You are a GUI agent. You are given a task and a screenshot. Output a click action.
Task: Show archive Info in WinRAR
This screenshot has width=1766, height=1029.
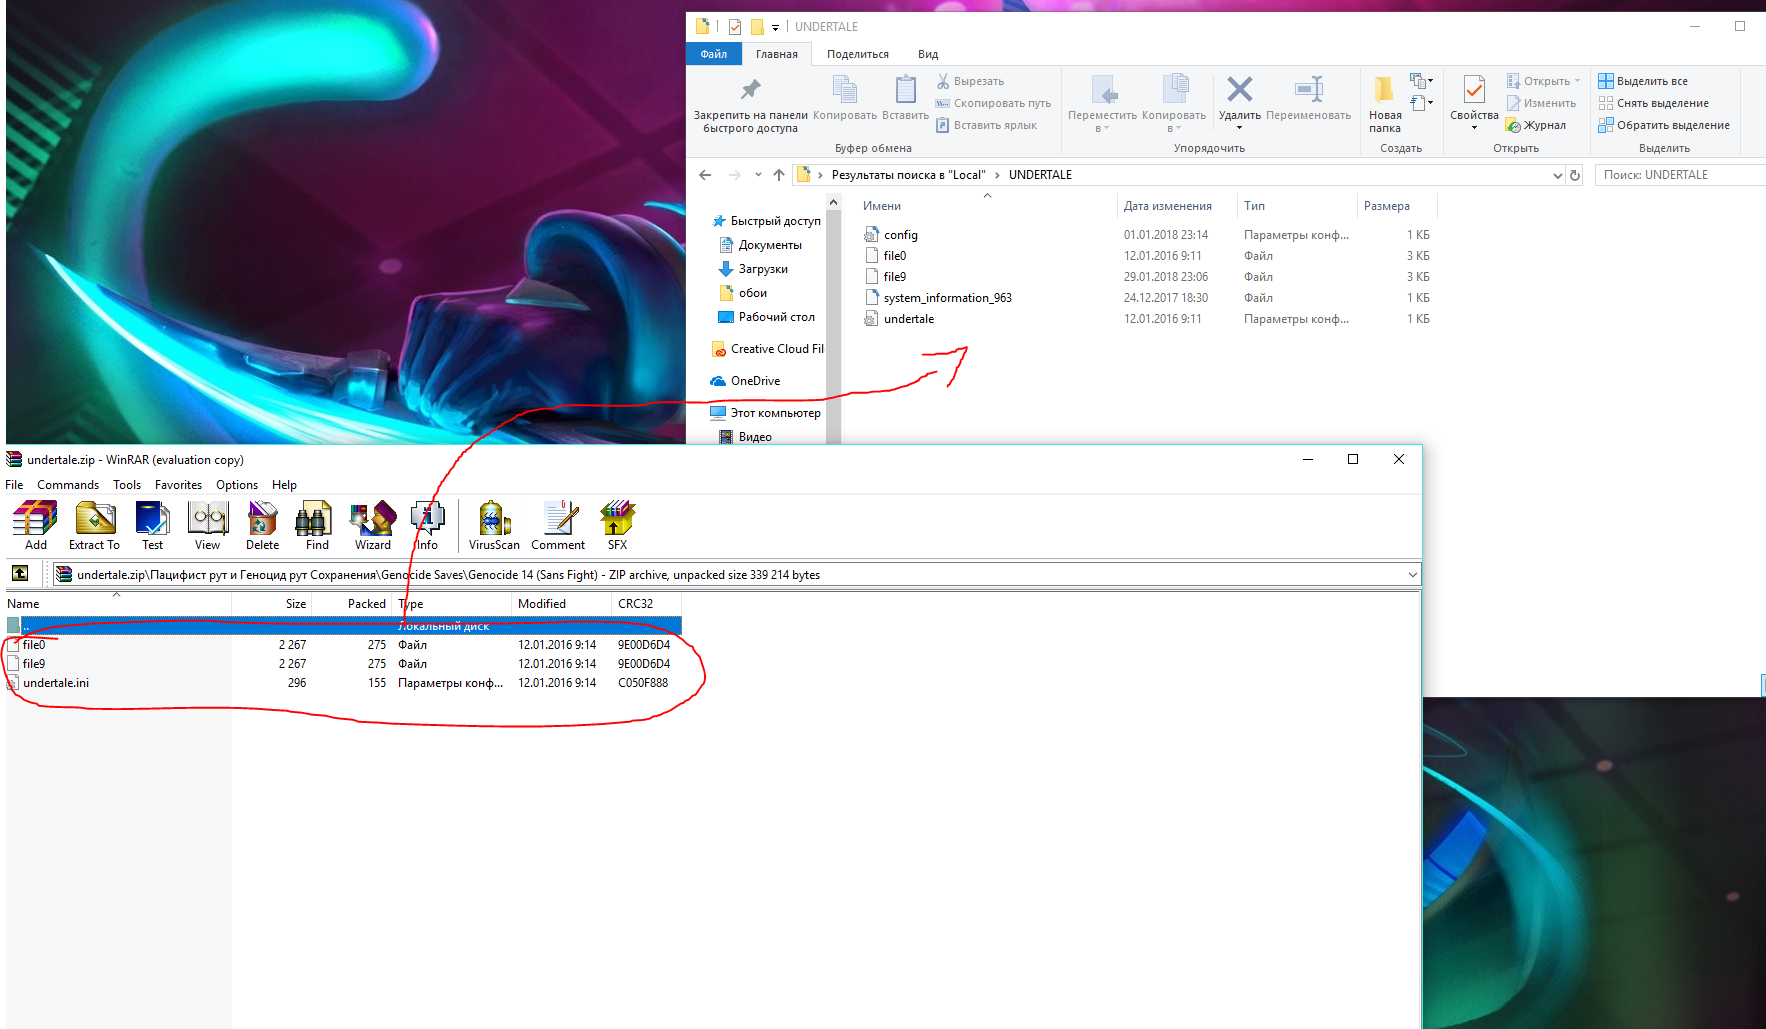(427, 525)
